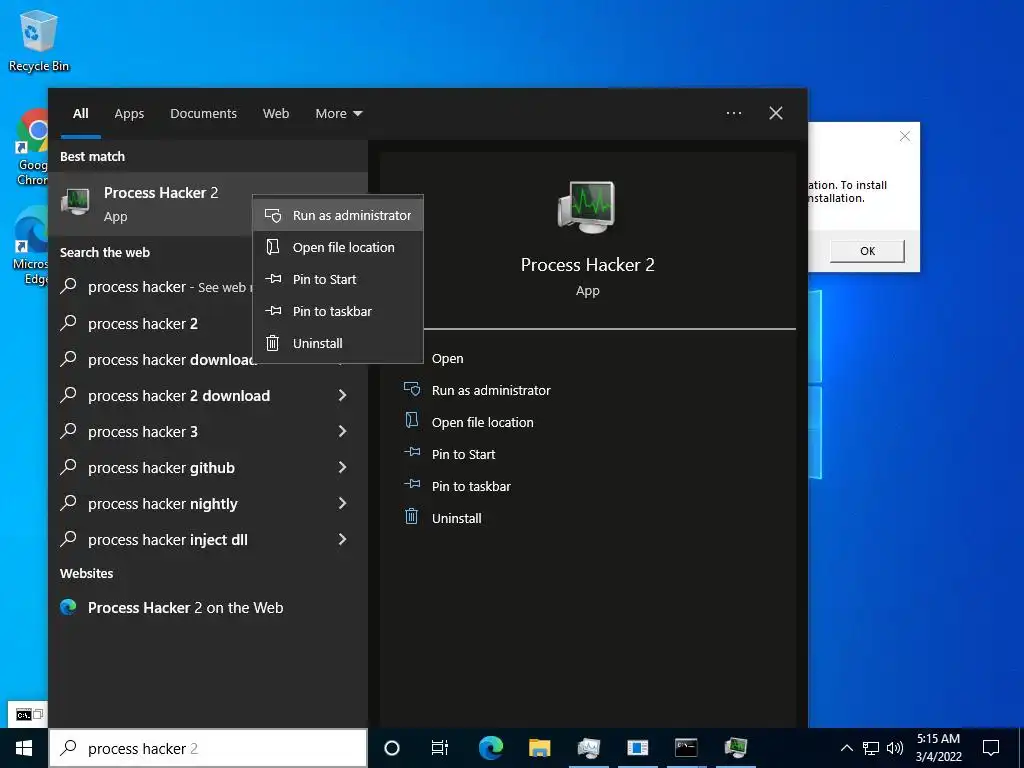
Task: Select suggestion 'process hacker nightly'
Action: click(x=163, y=504)
